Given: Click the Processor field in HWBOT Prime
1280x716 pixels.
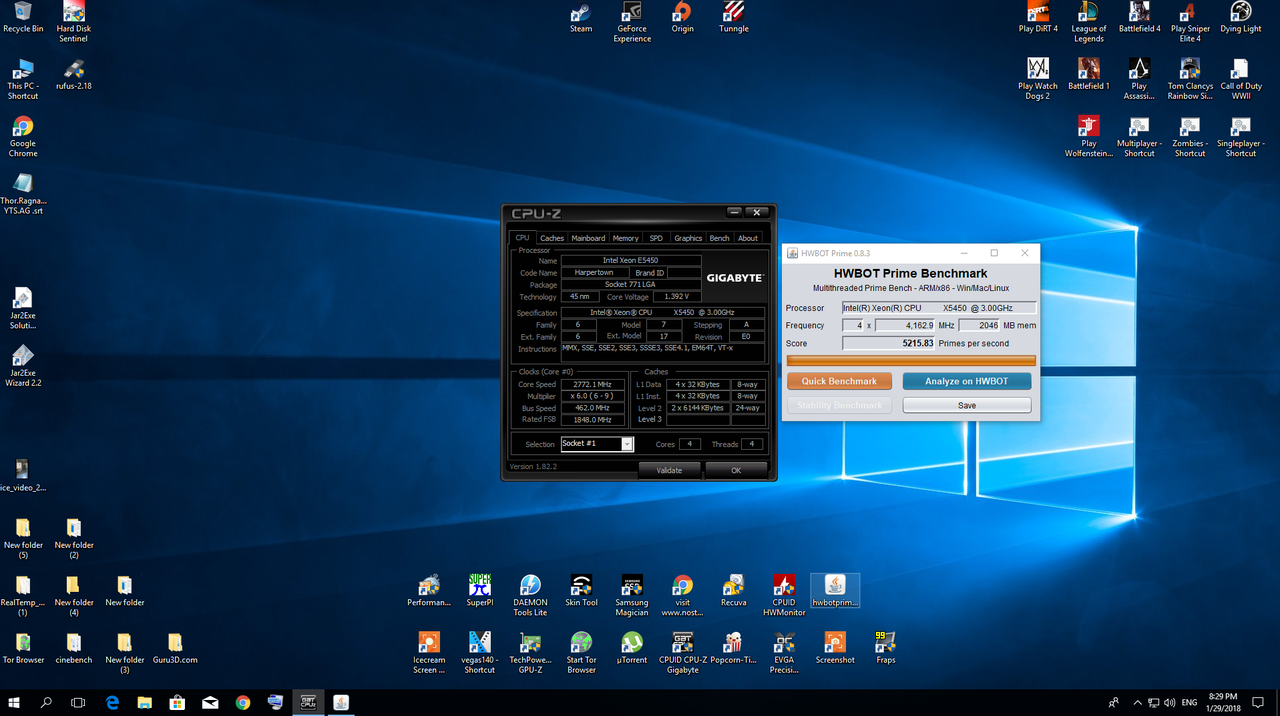Looking at the screenshot, I should click(x=939, y=308).
